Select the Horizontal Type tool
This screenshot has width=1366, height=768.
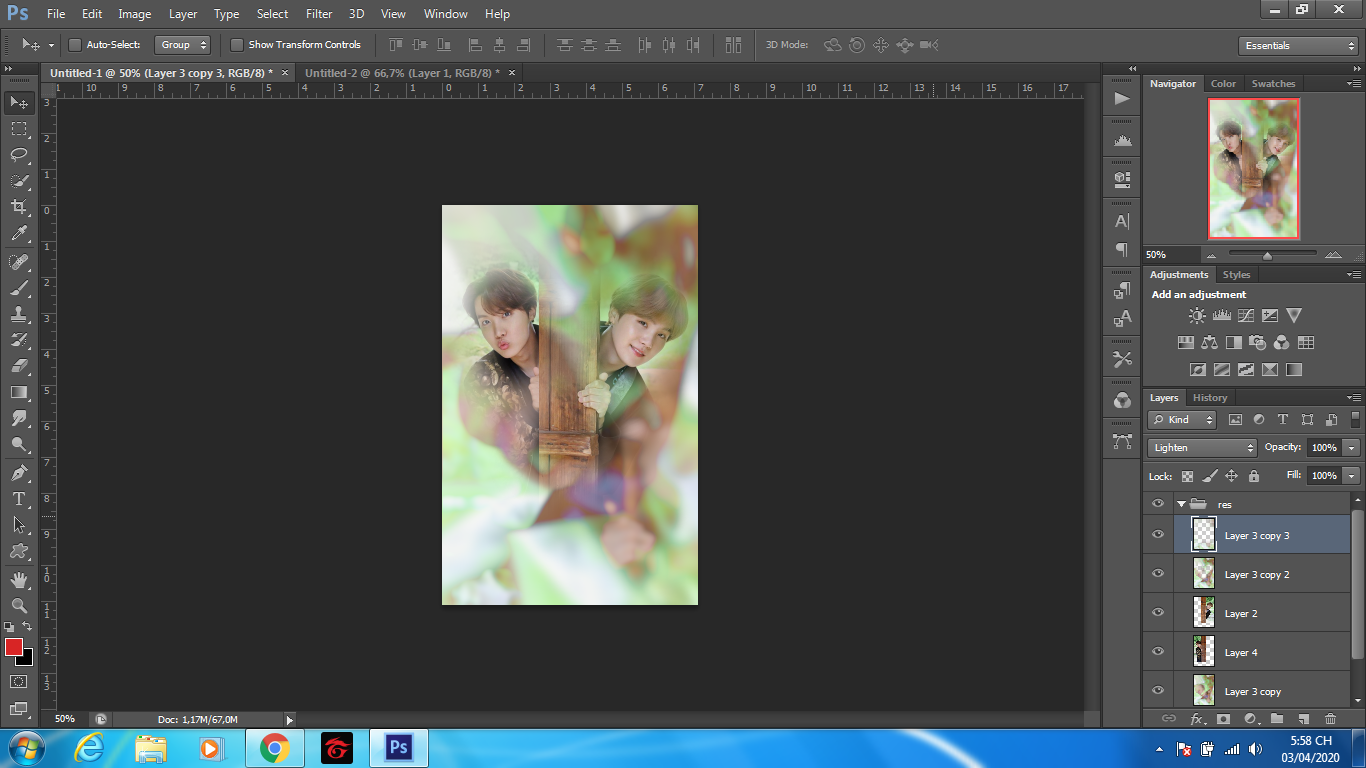click(19, 498)
